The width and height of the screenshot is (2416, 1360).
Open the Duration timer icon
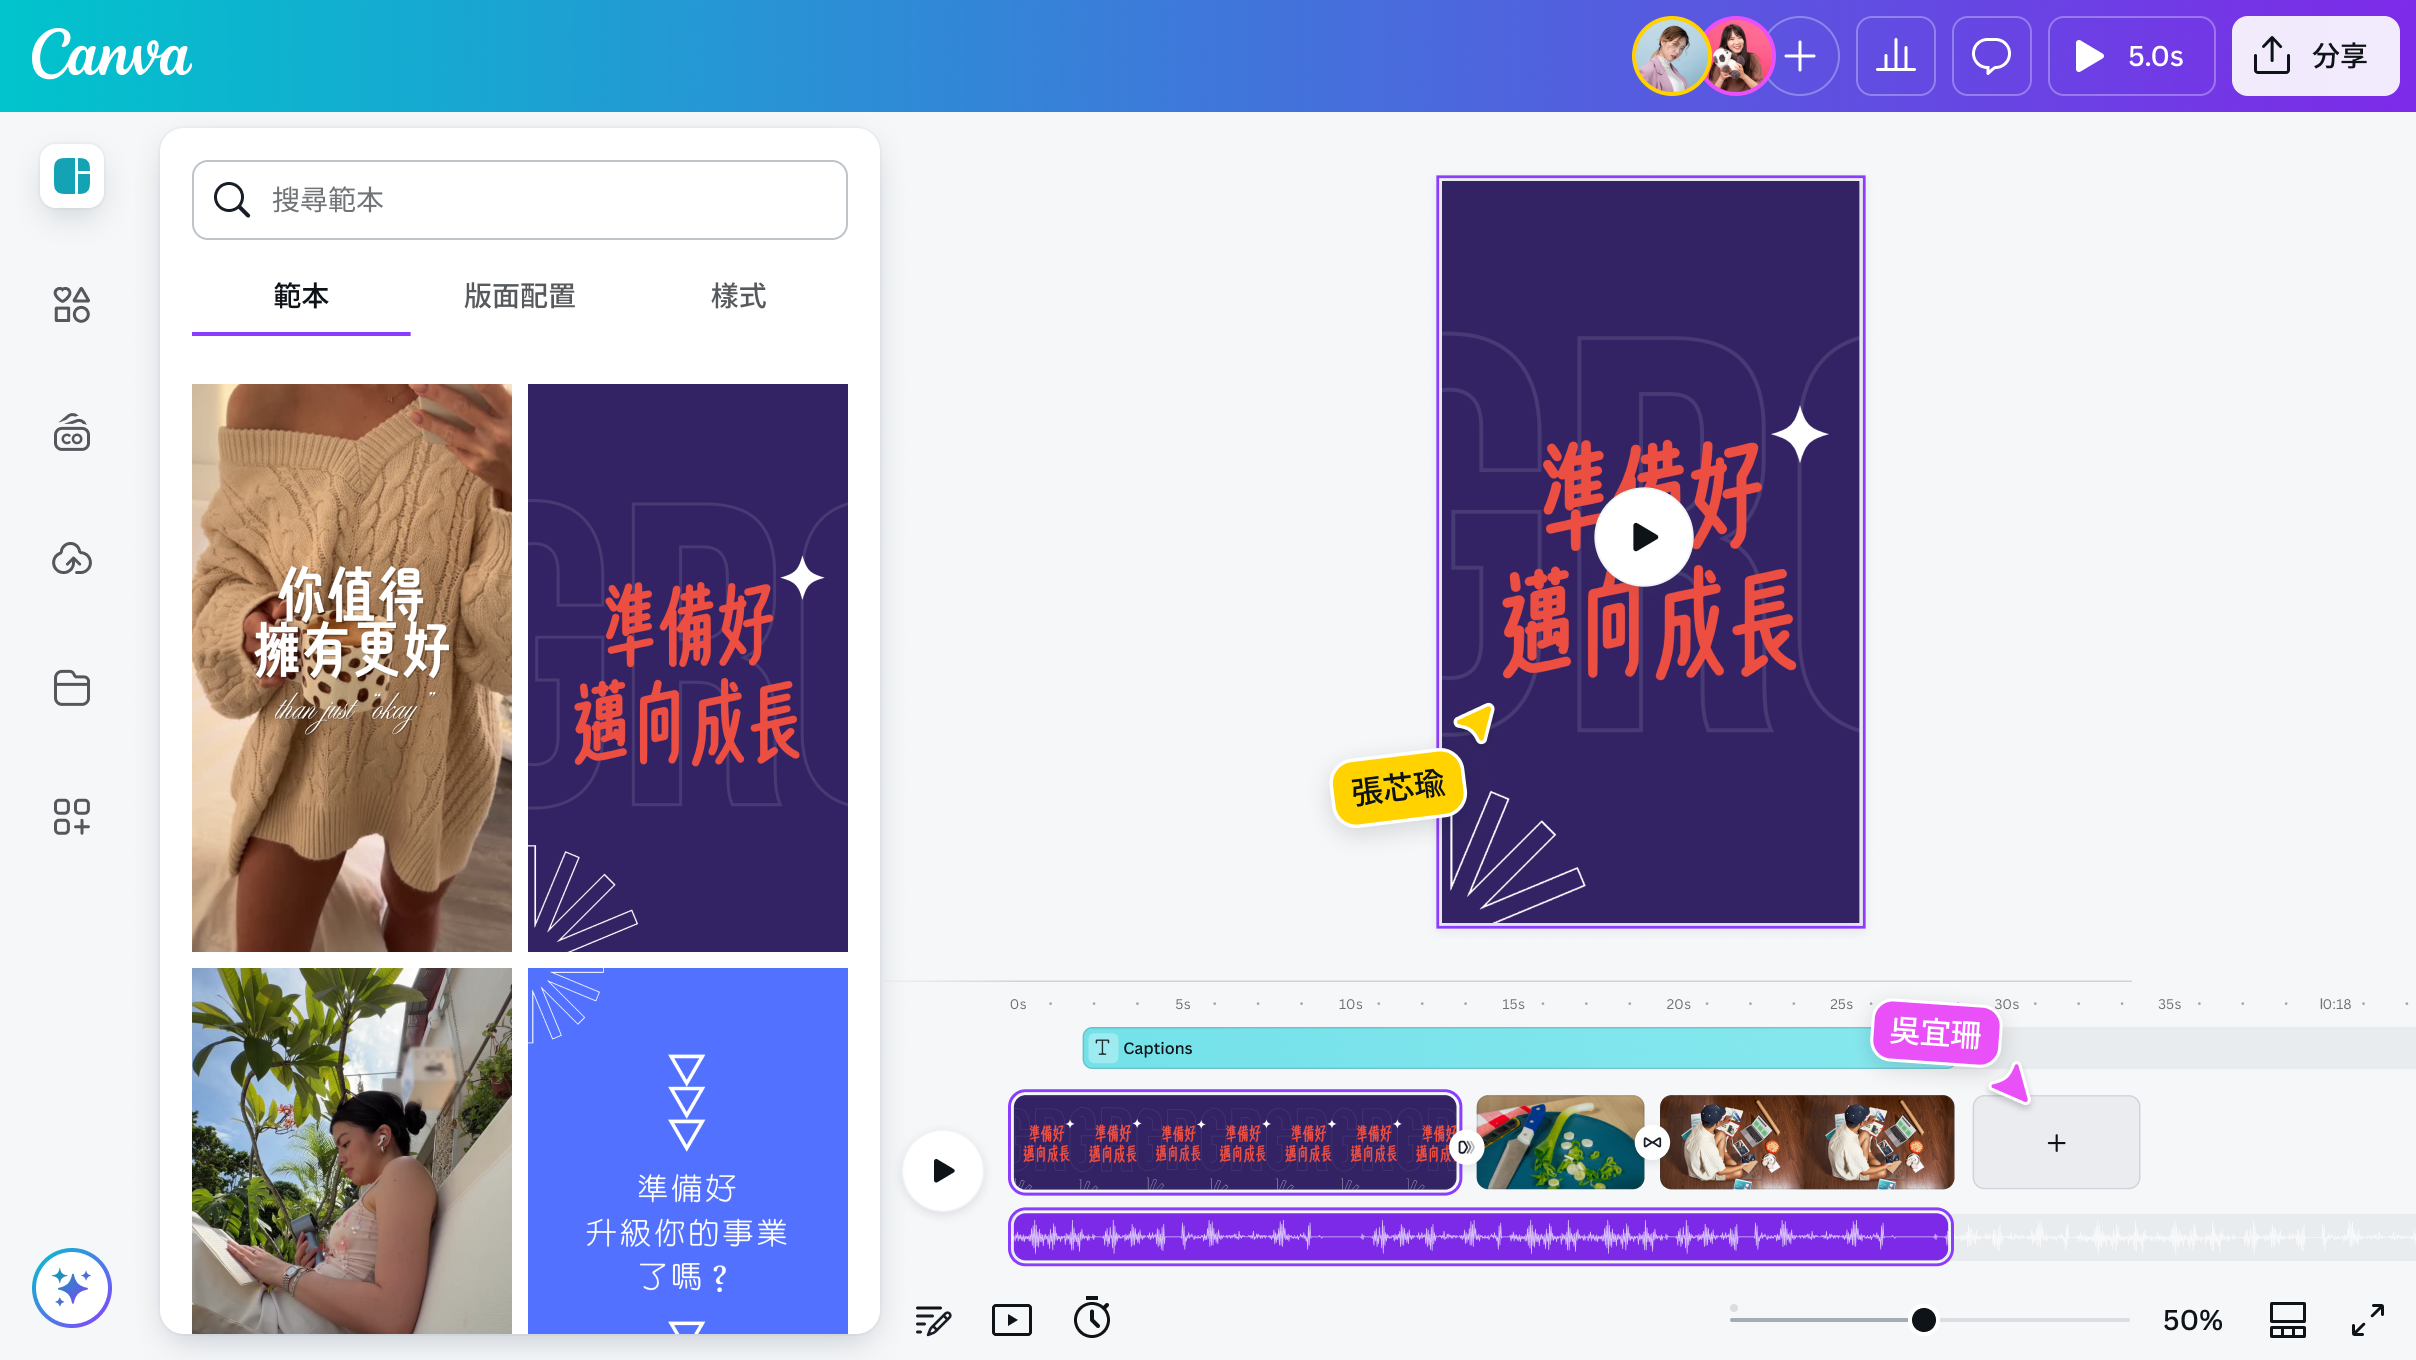pos(1092,1318)
